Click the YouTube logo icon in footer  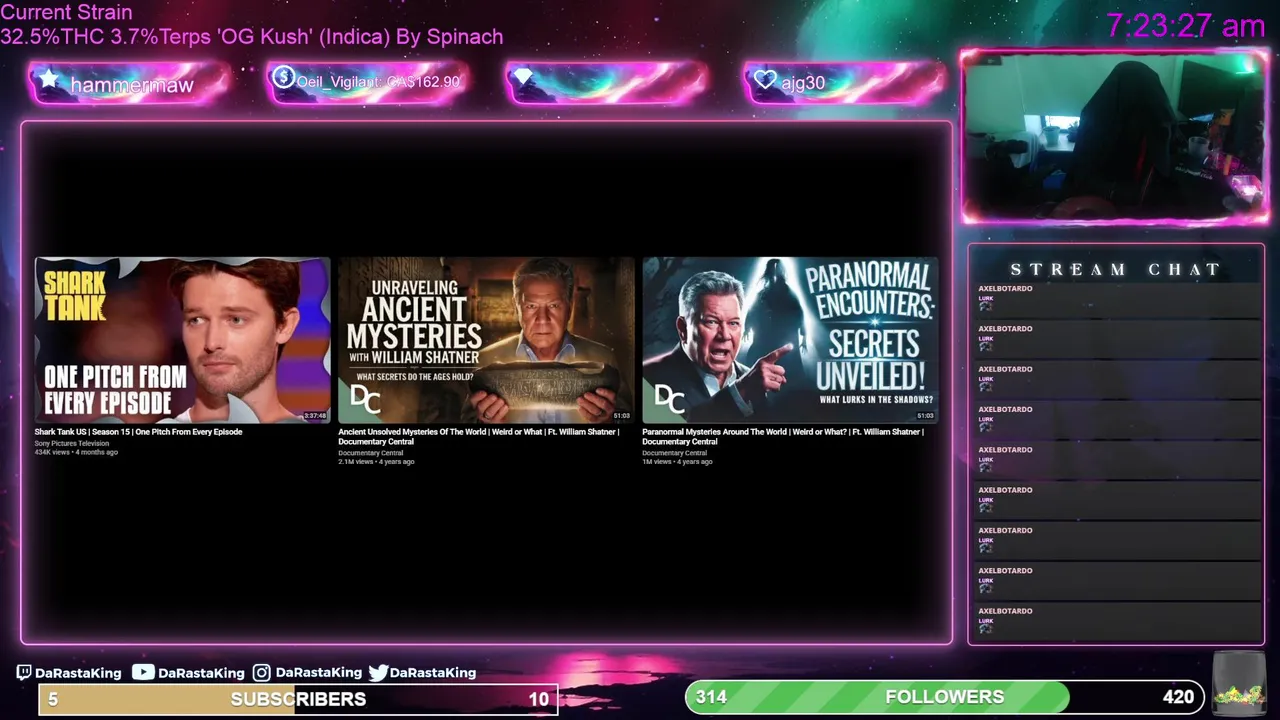pos(143,673)
